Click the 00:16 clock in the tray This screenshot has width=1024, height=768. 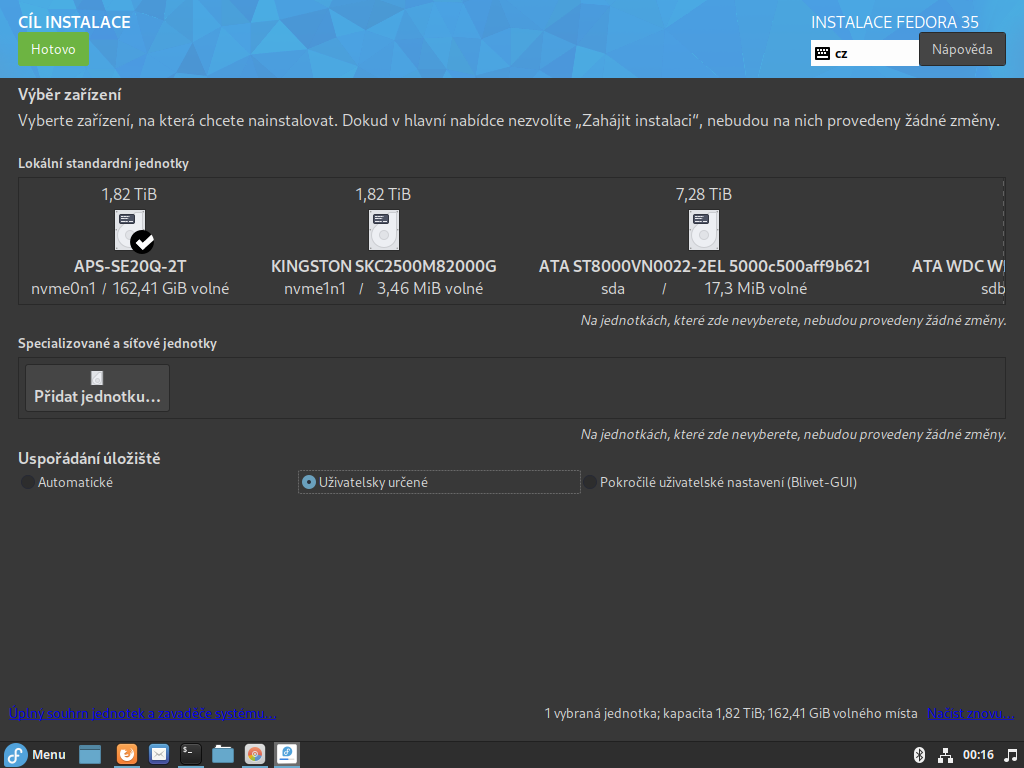coord(978,755)
